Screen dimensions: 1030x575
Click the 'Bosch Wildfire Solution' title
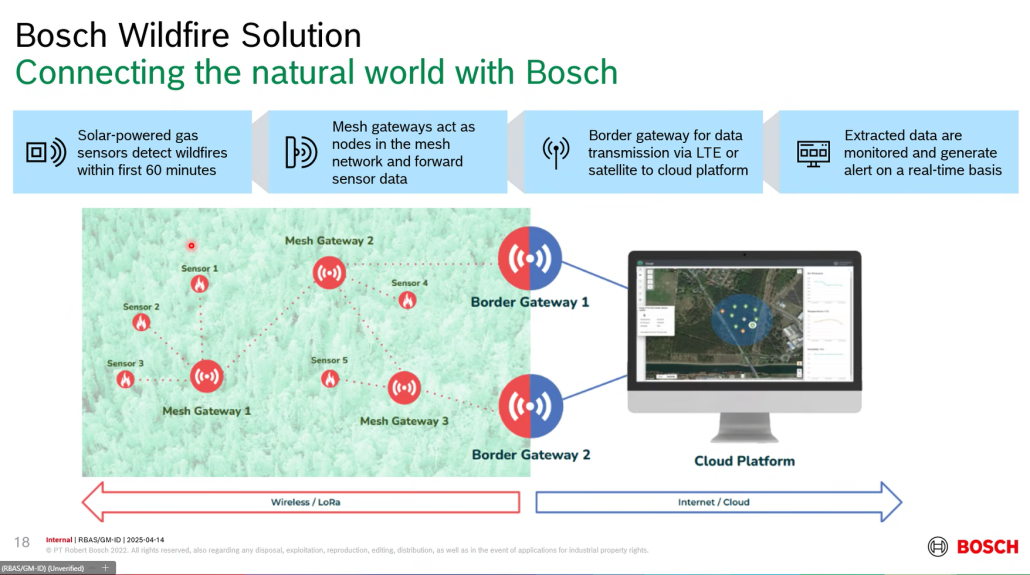pyautogui.click(x=189, y=35)
